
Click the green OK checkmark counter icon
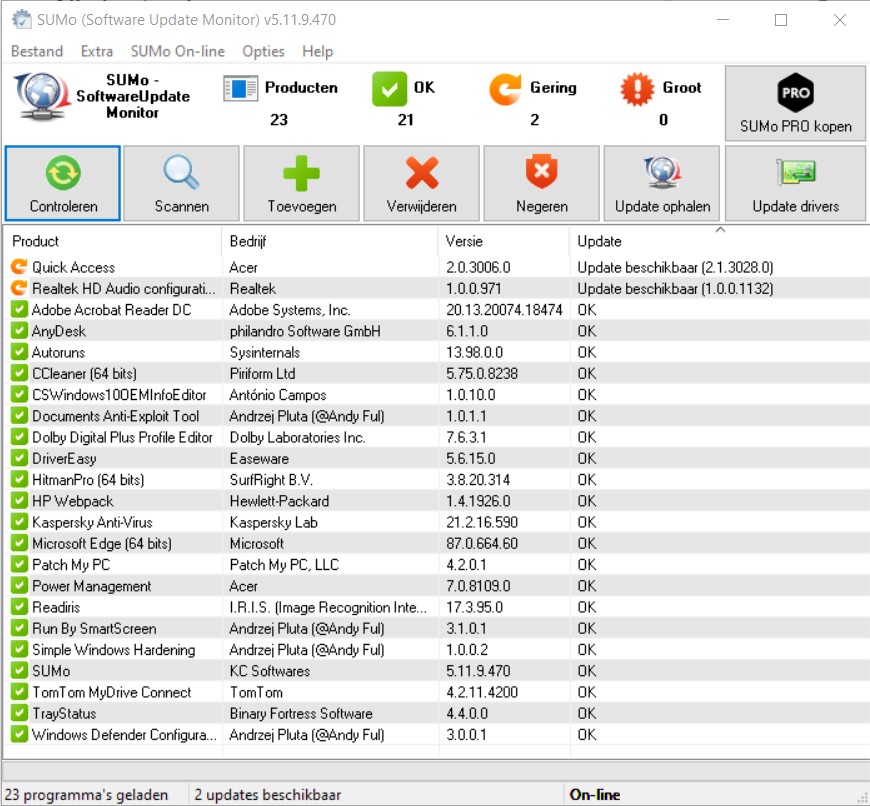pyautogui.click(x=389, y=89)
